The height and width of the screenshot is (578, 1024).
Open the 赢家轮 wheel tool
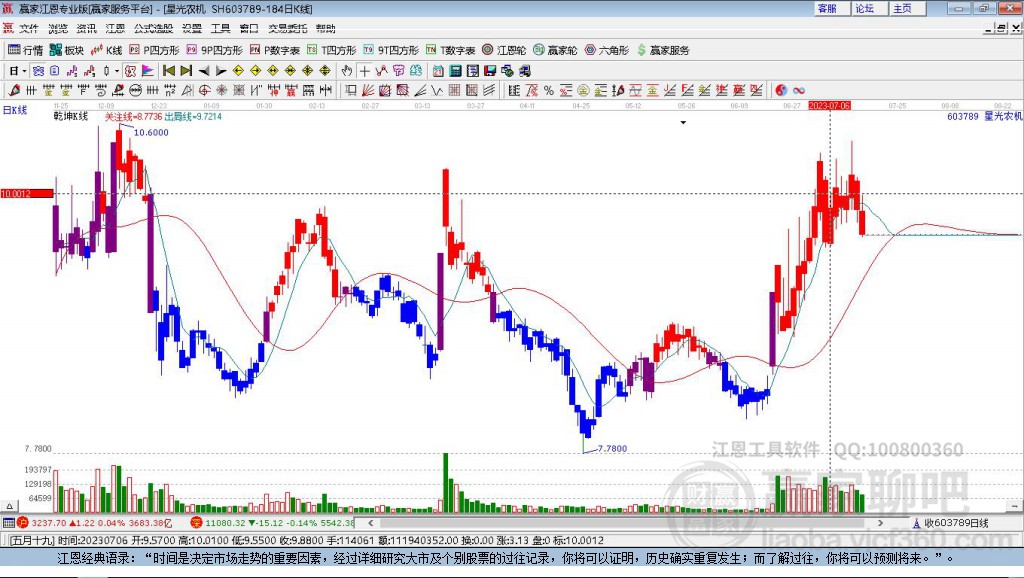(555, 50)
